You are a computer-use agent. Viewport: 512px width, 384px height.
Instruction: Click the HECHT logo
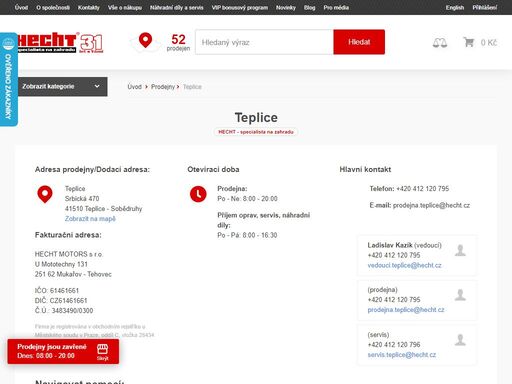point(60,42)
